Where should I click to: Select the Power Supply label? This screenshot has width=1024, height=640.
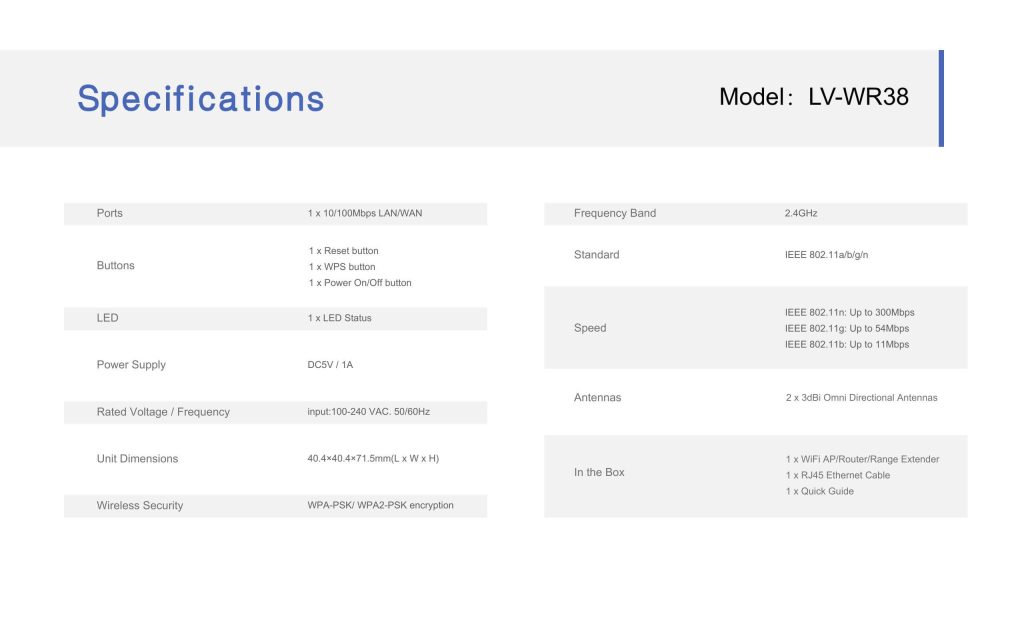point(131,365)
